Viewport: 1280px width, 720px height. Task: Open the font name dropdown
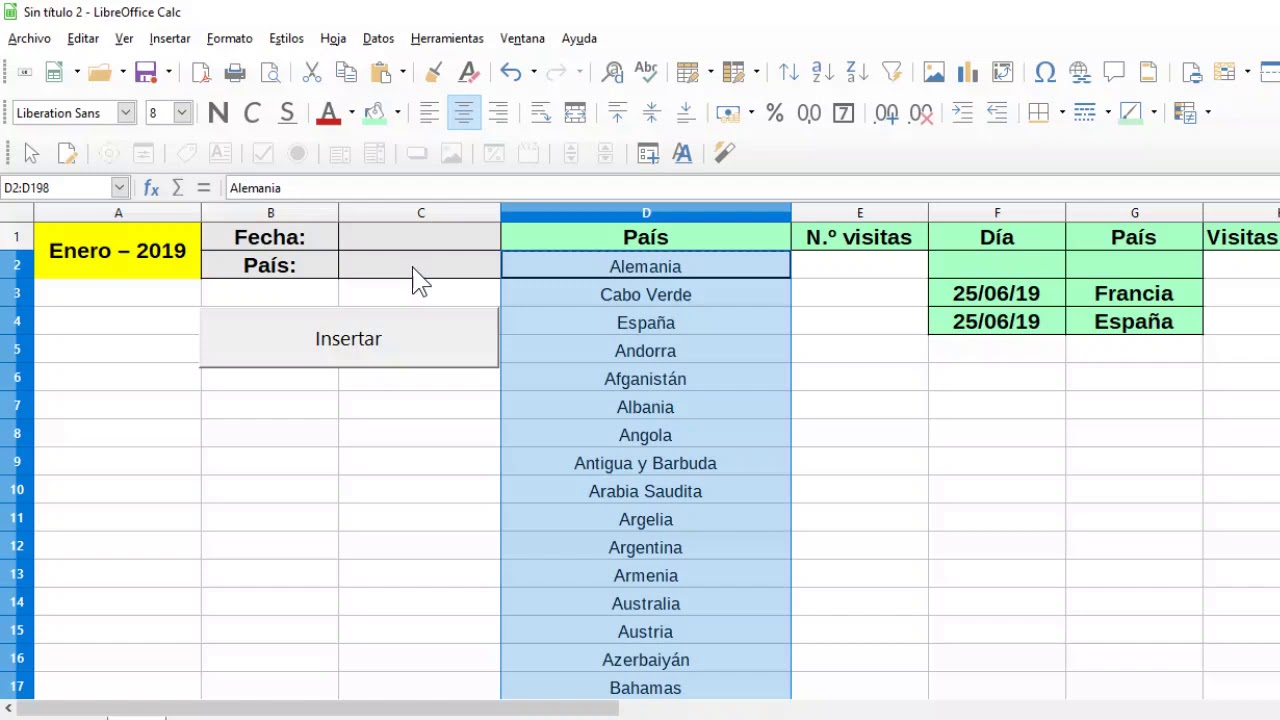pyautogui.click(x=126, y=113)
